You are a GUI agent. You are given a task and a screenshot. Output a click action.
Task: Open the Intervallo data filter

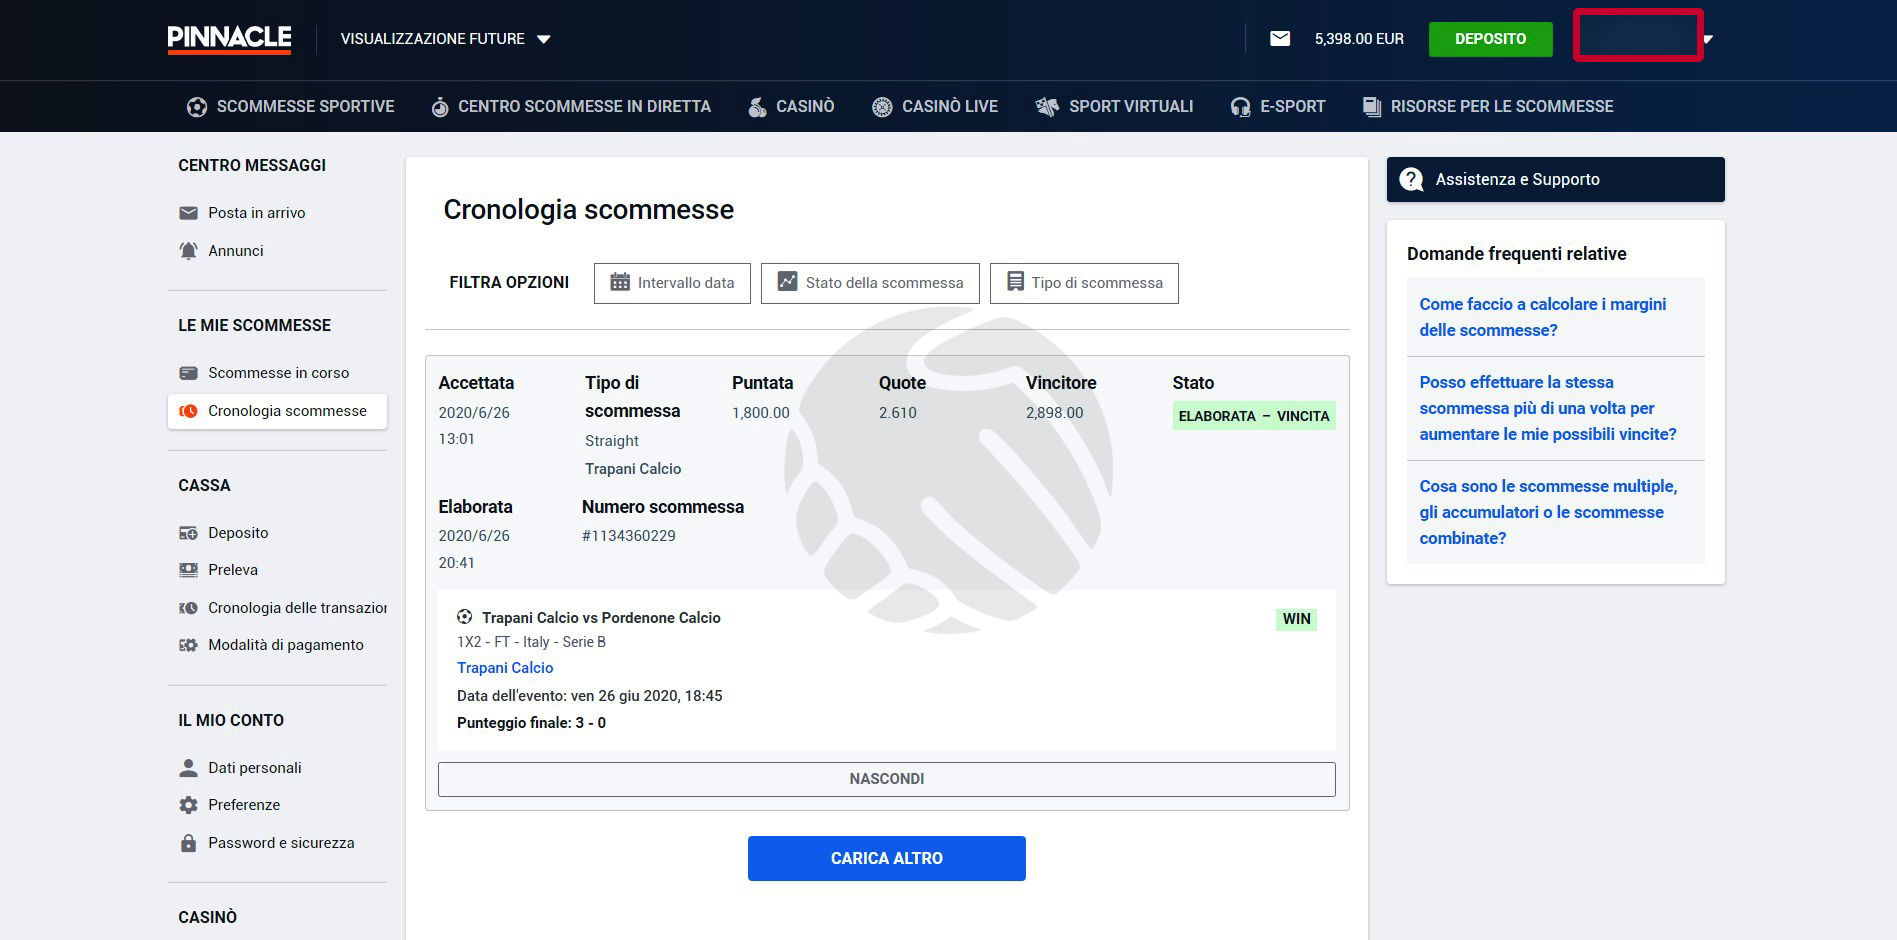[672, 283]
